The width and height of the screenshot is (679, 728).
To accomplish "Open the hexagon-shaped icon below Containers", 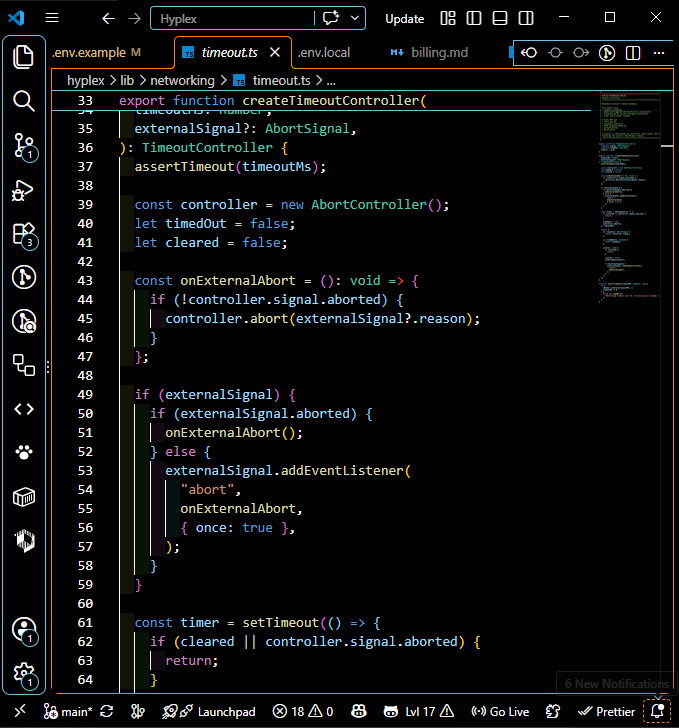I will pyautogui.click(x=25, y=540).
